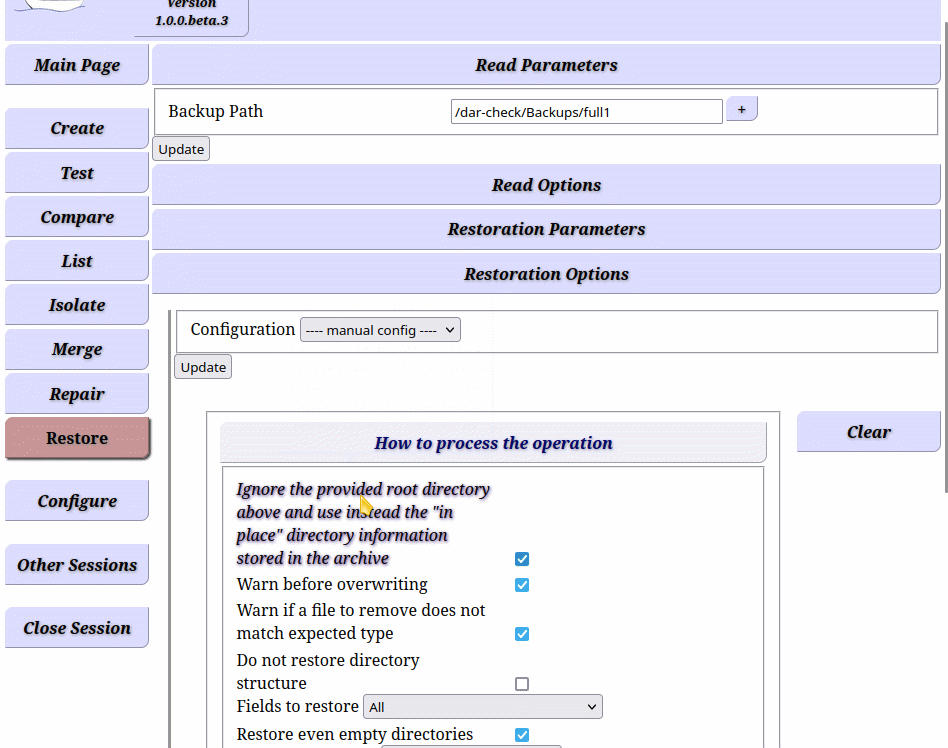Open the Isolate page
Image resolution: width=948 pixels, height=748 pixels.
pyautogui.click(x=77, y=305)
